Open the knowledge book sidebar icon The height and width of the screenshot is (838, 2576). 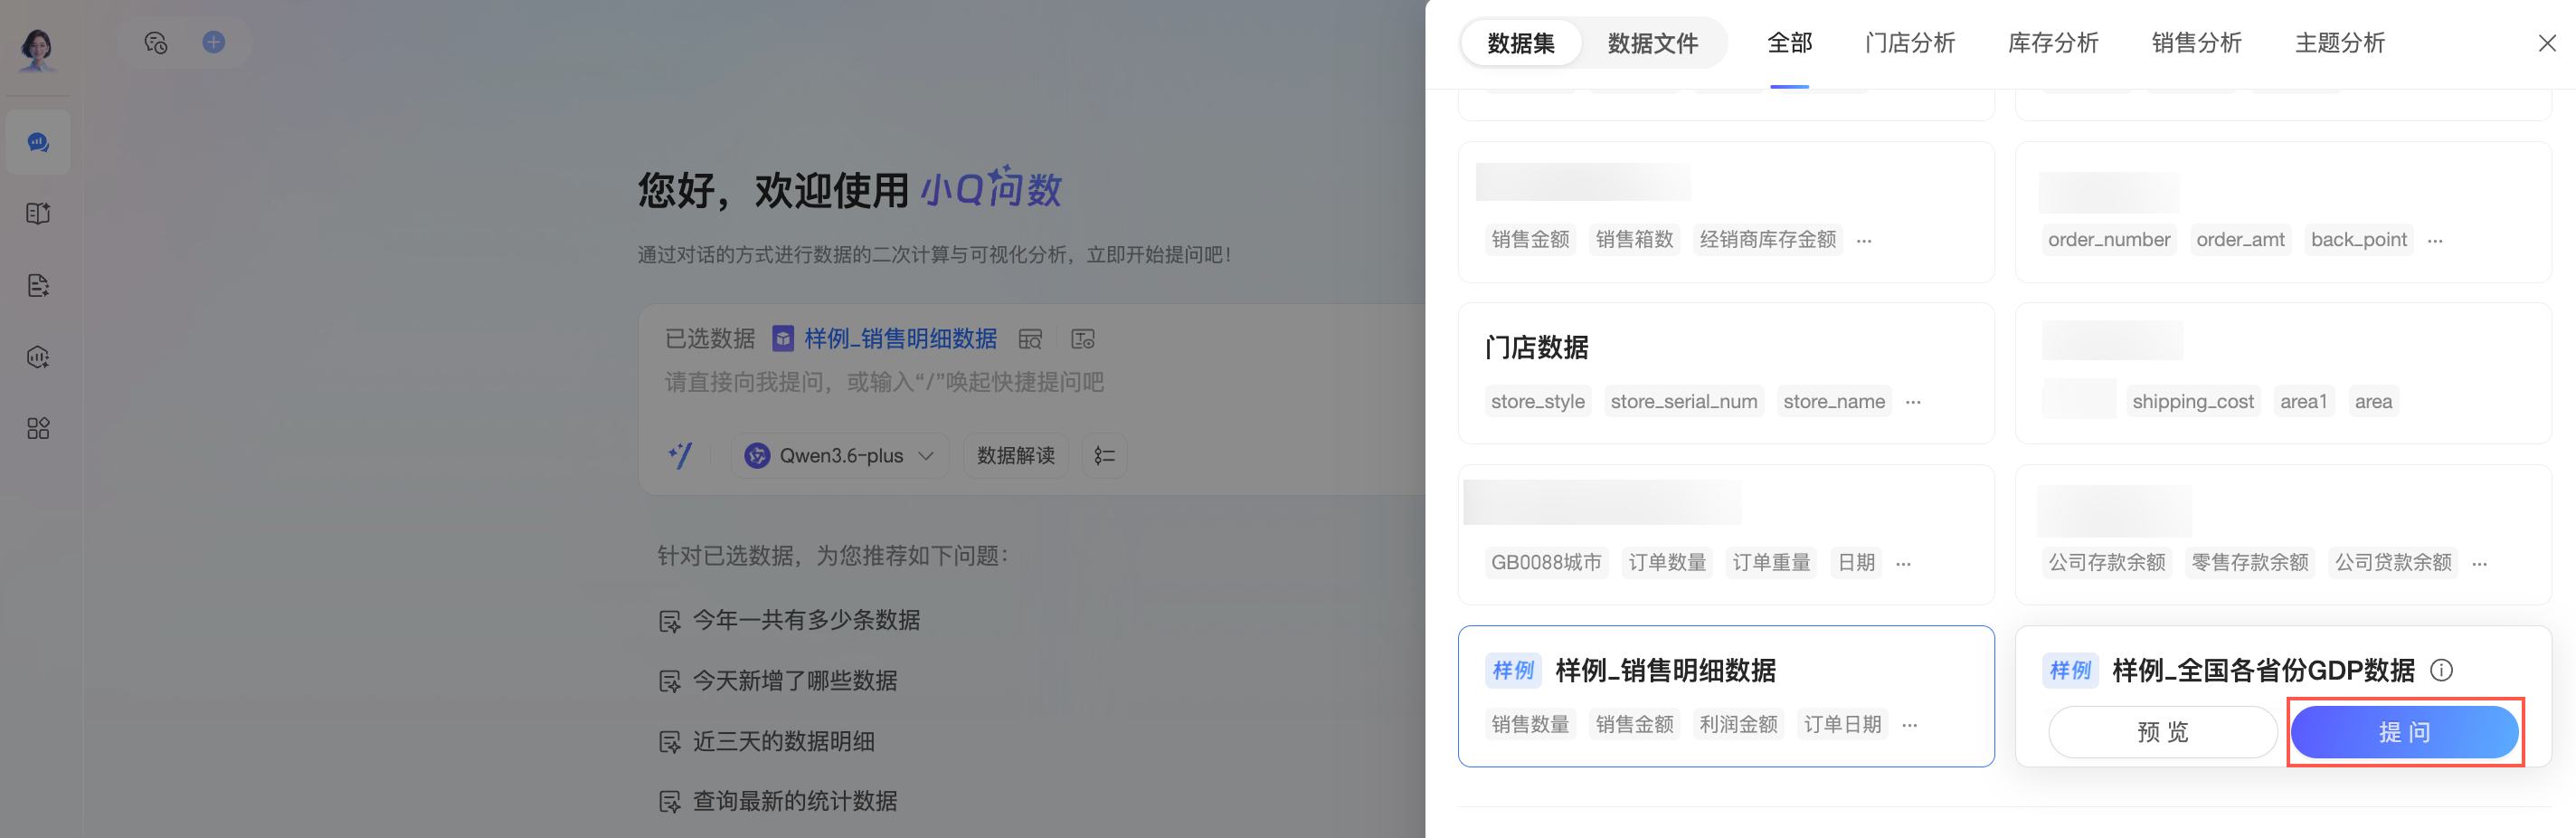[x=38, y=213]
